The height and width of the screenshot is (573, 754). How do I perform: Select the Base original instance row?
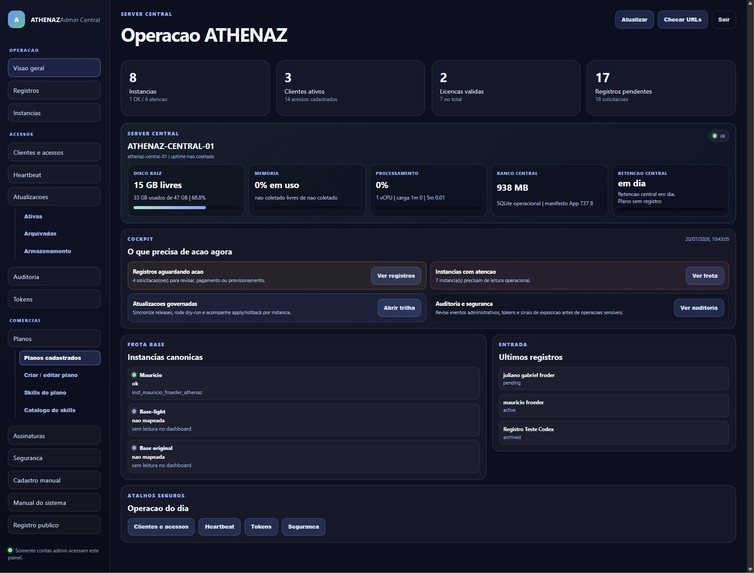303,457
